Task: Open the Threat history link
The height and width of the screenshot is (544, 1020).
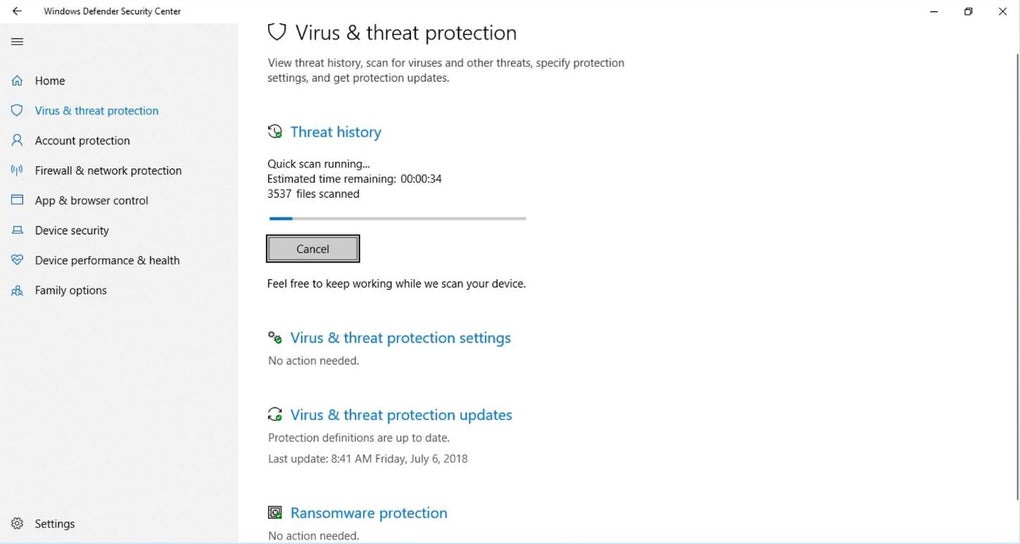Action: tap(335, 132)
